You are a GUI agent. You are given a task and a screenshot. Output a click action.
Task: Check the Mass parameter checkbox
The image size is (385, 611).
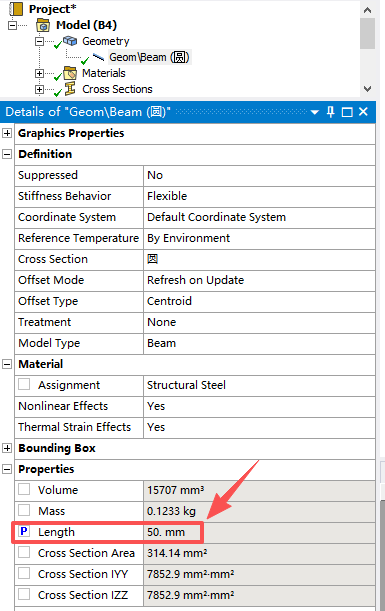click(24, 510)
